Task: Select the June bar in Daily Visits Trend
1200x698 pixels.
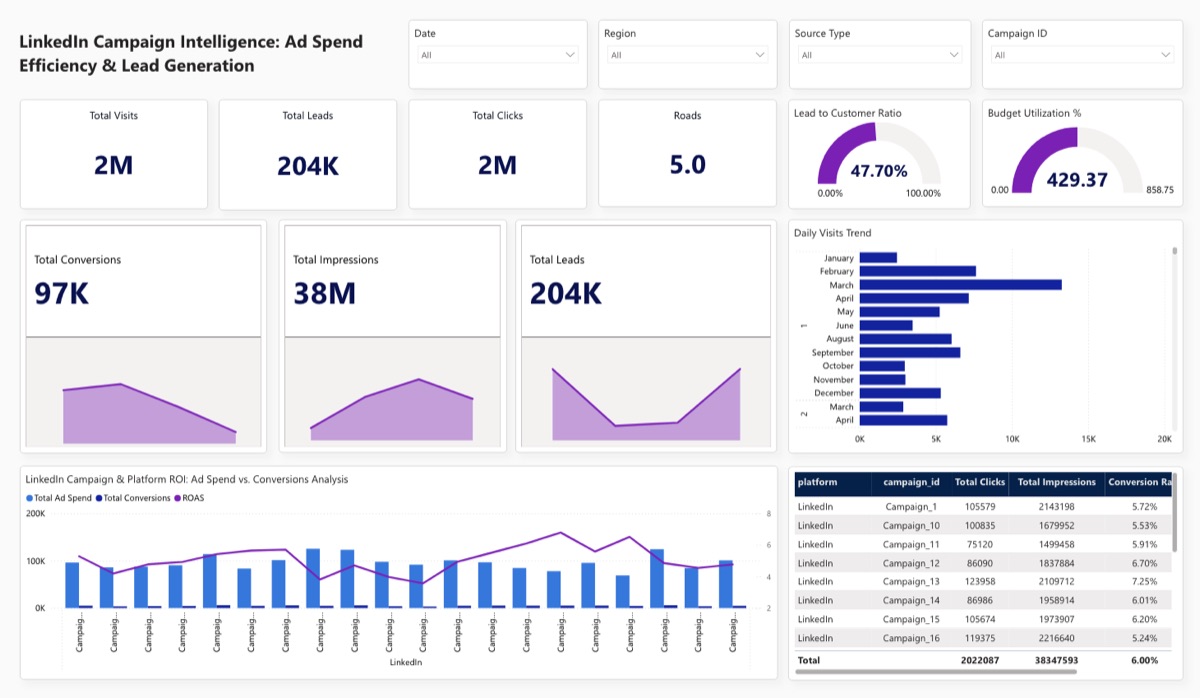Action: click(x=886, y=325)
